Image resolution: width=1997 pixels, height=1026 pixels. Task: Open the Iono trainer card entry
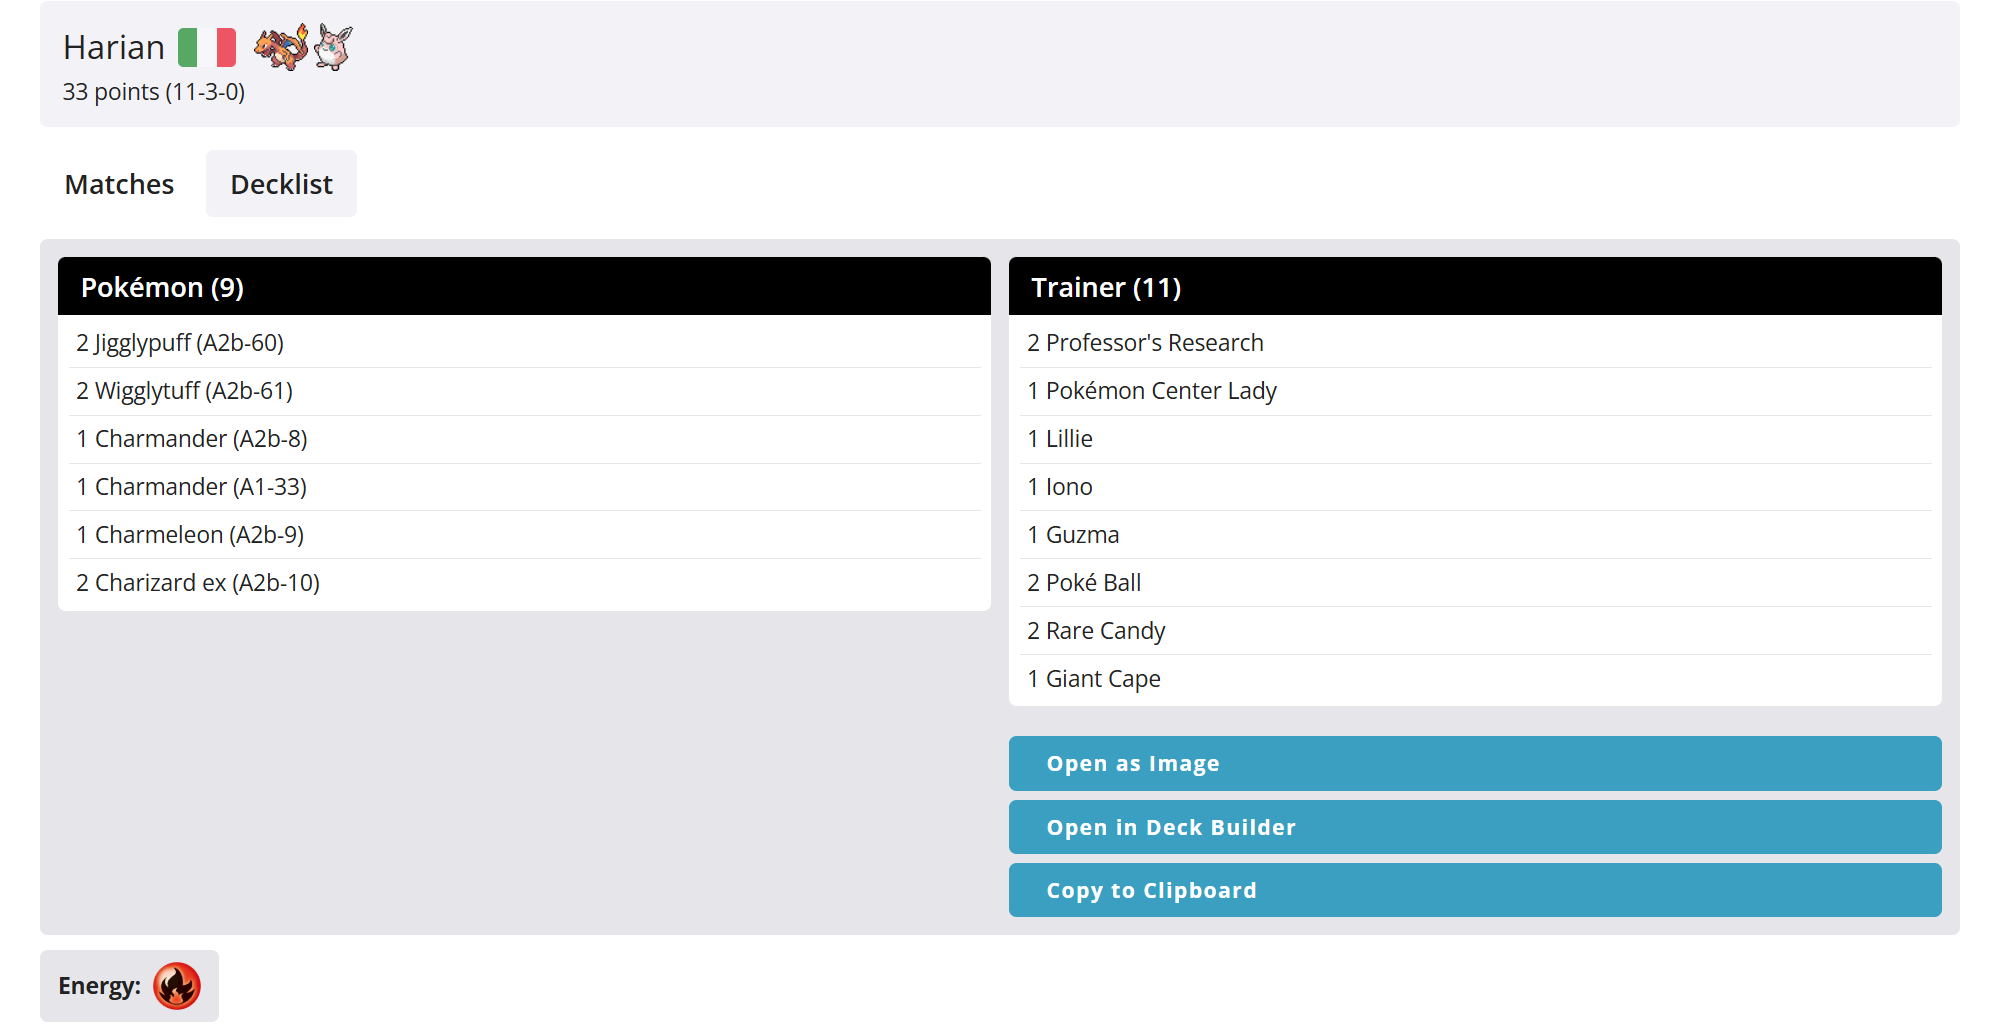coord(1060,487)
